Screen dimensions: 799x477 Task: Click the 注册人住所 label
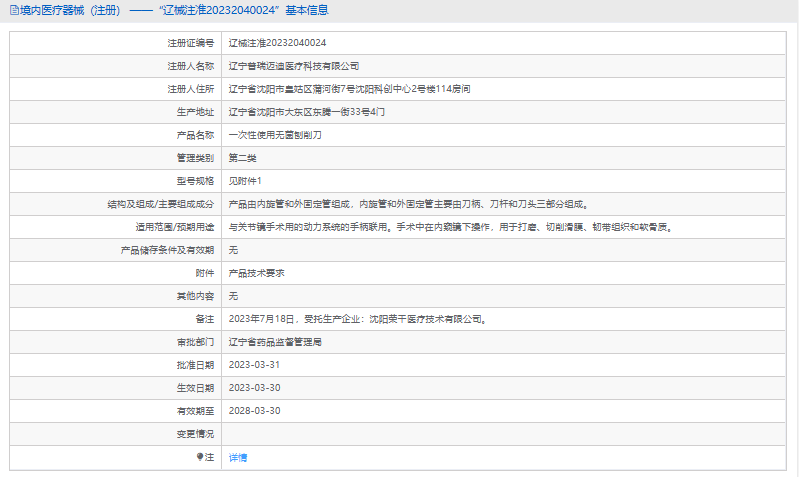tap(191, 89)
